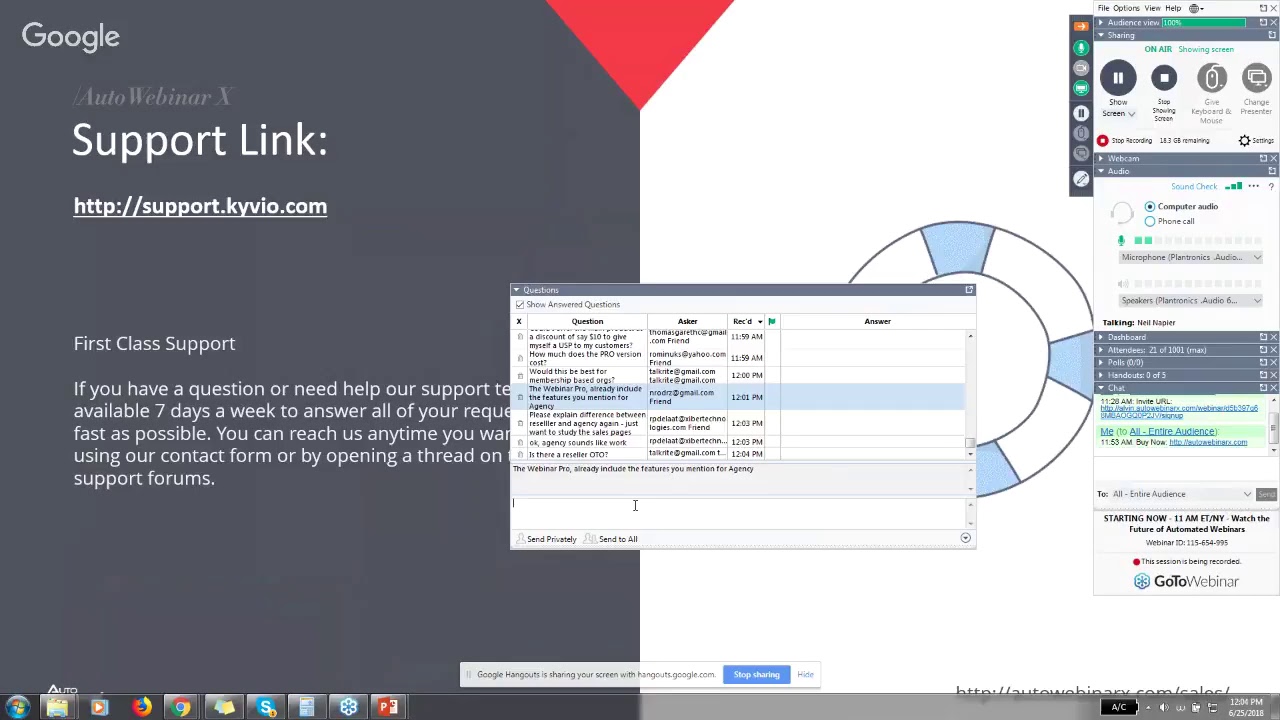Click the Asker column header
Image resolution: width=1280 pixels, height=720 pixels.
(687, 321)
